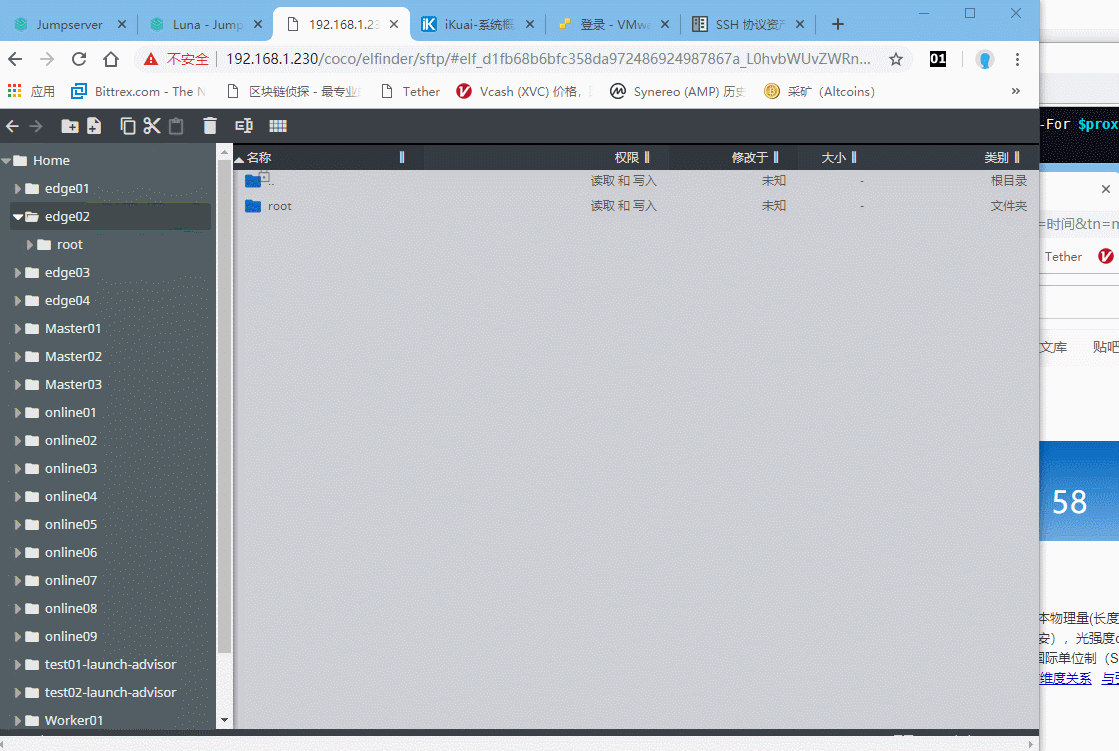Toggle sorting on the 权限 column
Image resolution: width=1119 pixels, height=751 pixels.
624,157
